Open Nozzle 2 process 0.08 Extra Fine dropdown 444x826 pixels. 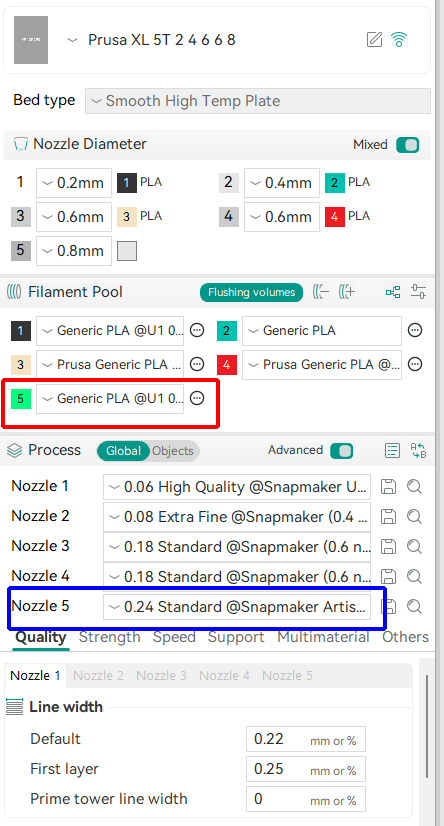click(237, 517)
